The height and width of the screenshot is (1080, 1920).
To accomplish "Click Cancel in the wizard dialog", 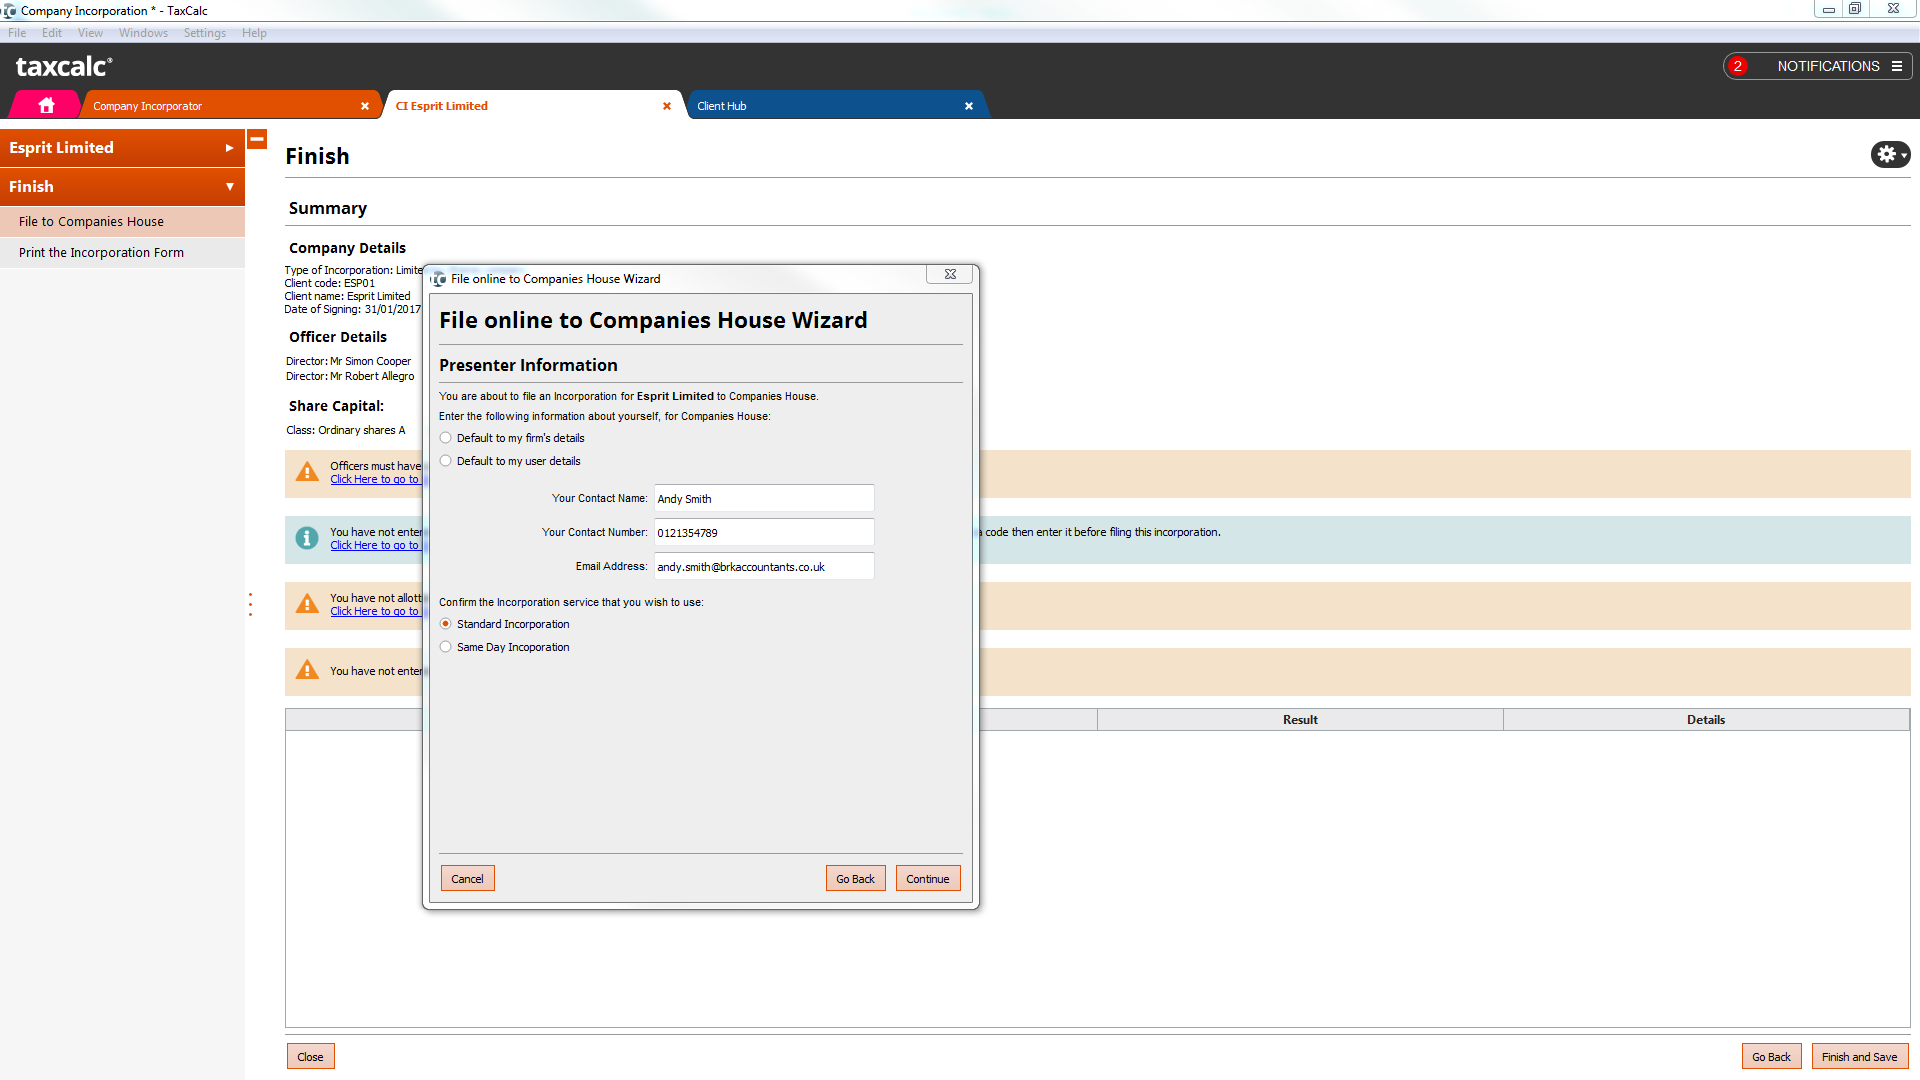I will click(467, 879).
